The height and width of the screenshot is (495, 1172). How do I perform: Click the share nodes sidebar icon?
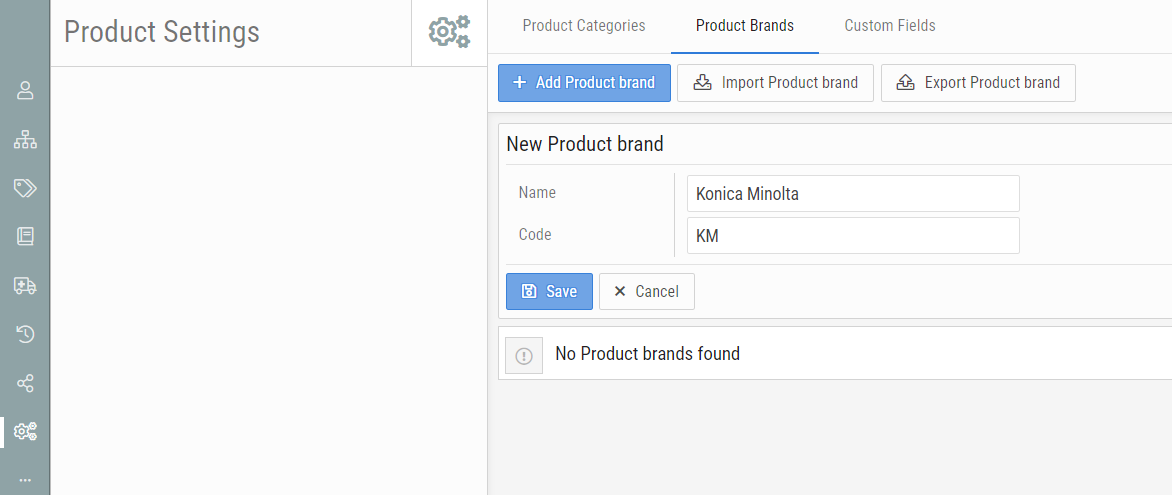[25, 383]
